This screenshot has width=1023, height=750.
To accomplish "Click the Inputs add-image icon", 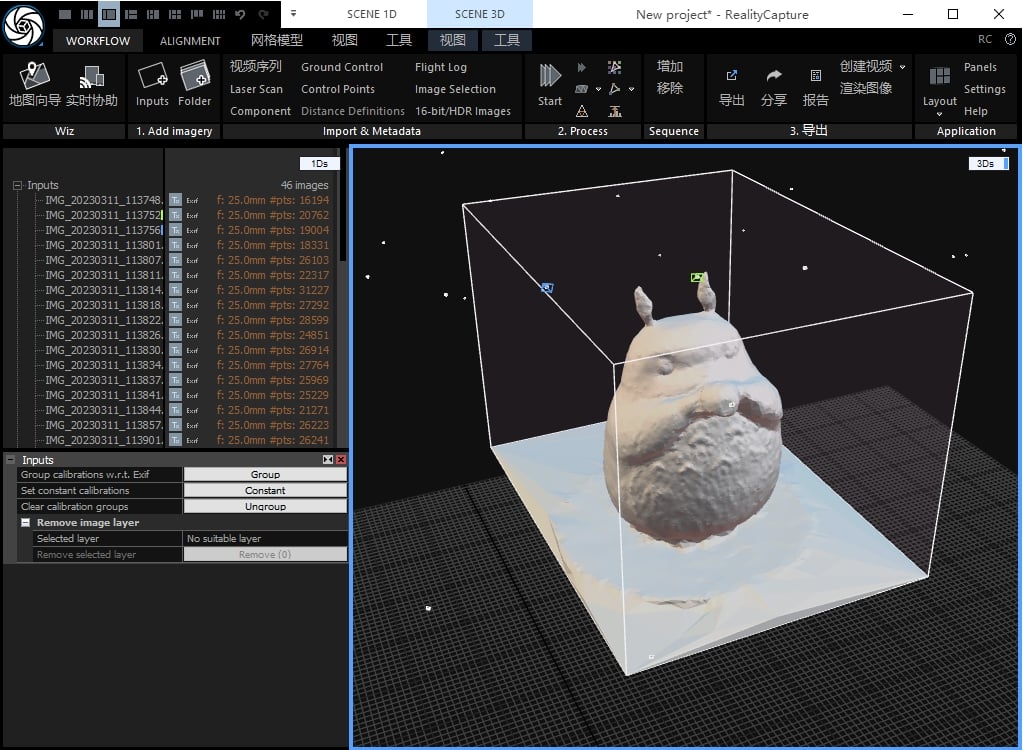I will point(153,75).
